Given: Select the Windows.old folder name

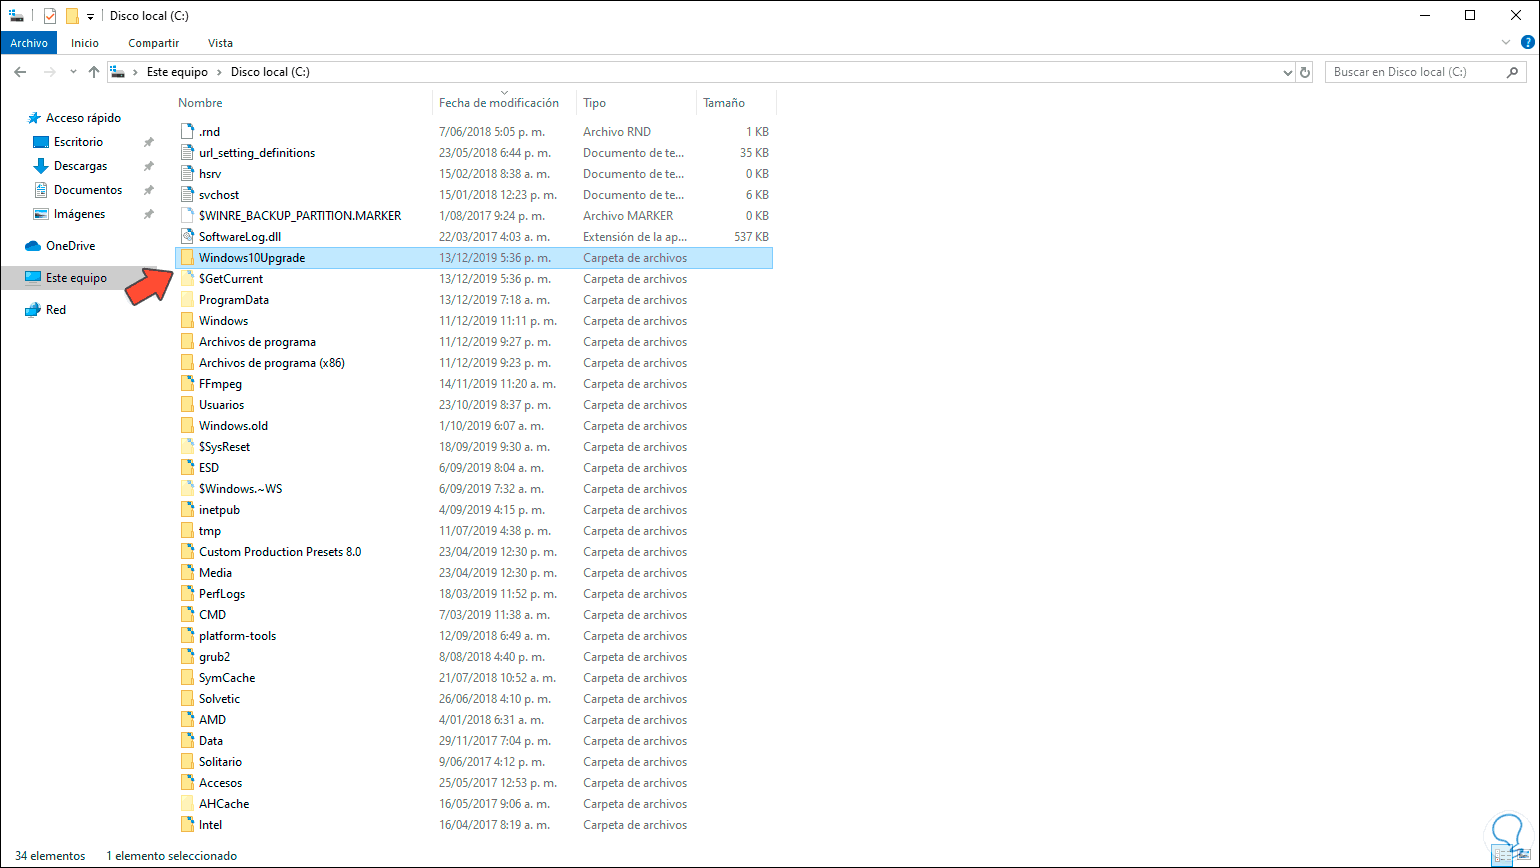Looking at the screenshot, I should click(233, 426).
